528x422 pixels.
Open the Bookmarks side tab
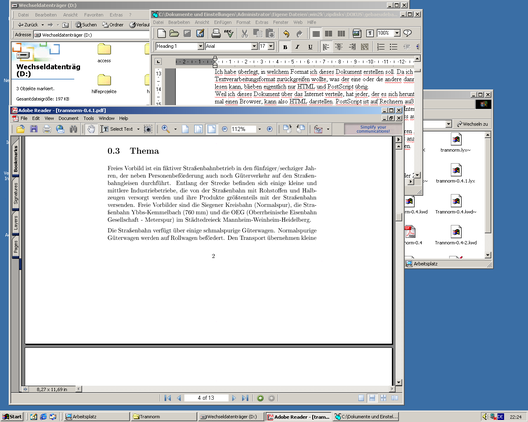point(15,159)
